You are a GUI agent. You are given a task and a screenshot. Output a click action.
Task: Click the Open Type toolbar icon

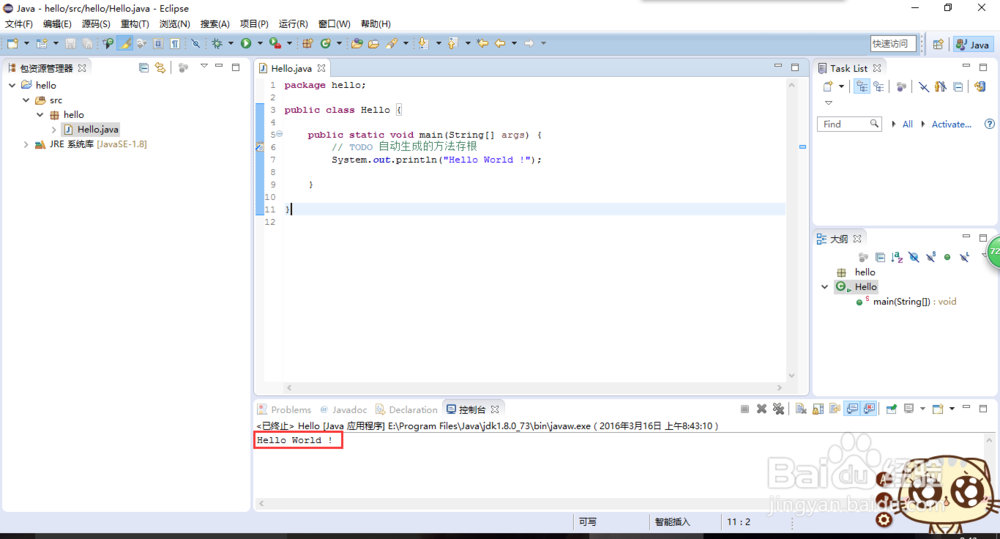pos(357,43)
